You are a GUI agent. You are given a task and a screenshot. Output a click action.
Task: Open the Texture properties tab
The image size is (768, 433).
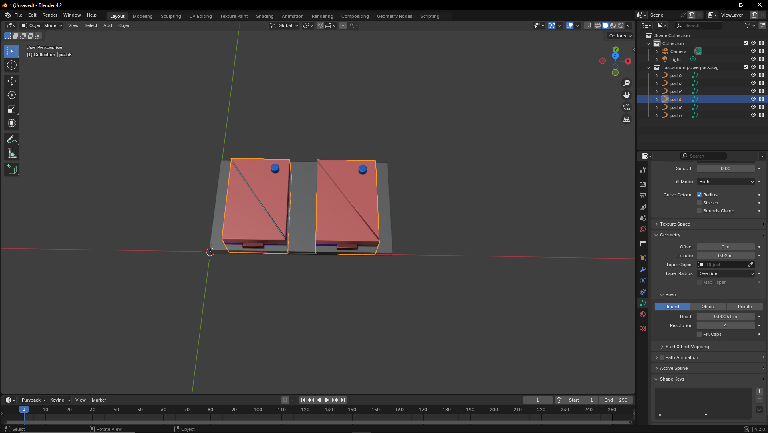(643, 328)
